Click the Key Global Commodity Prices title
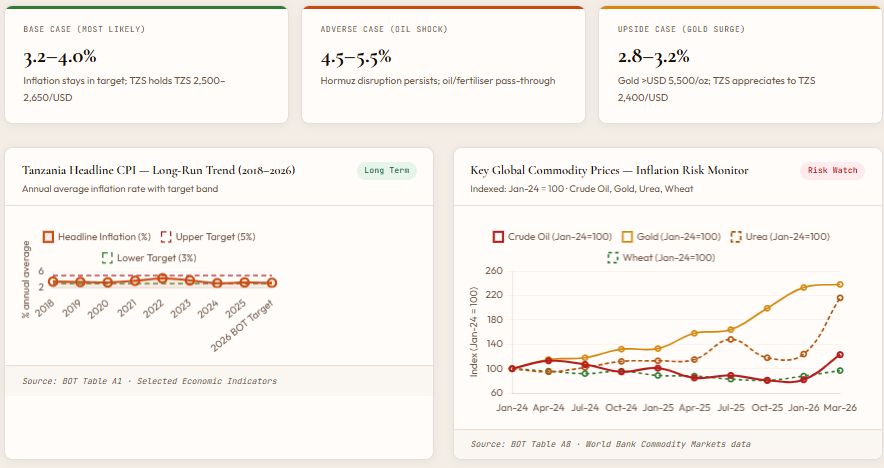Viewport: 884px width, 468px height. click(609, 170)
